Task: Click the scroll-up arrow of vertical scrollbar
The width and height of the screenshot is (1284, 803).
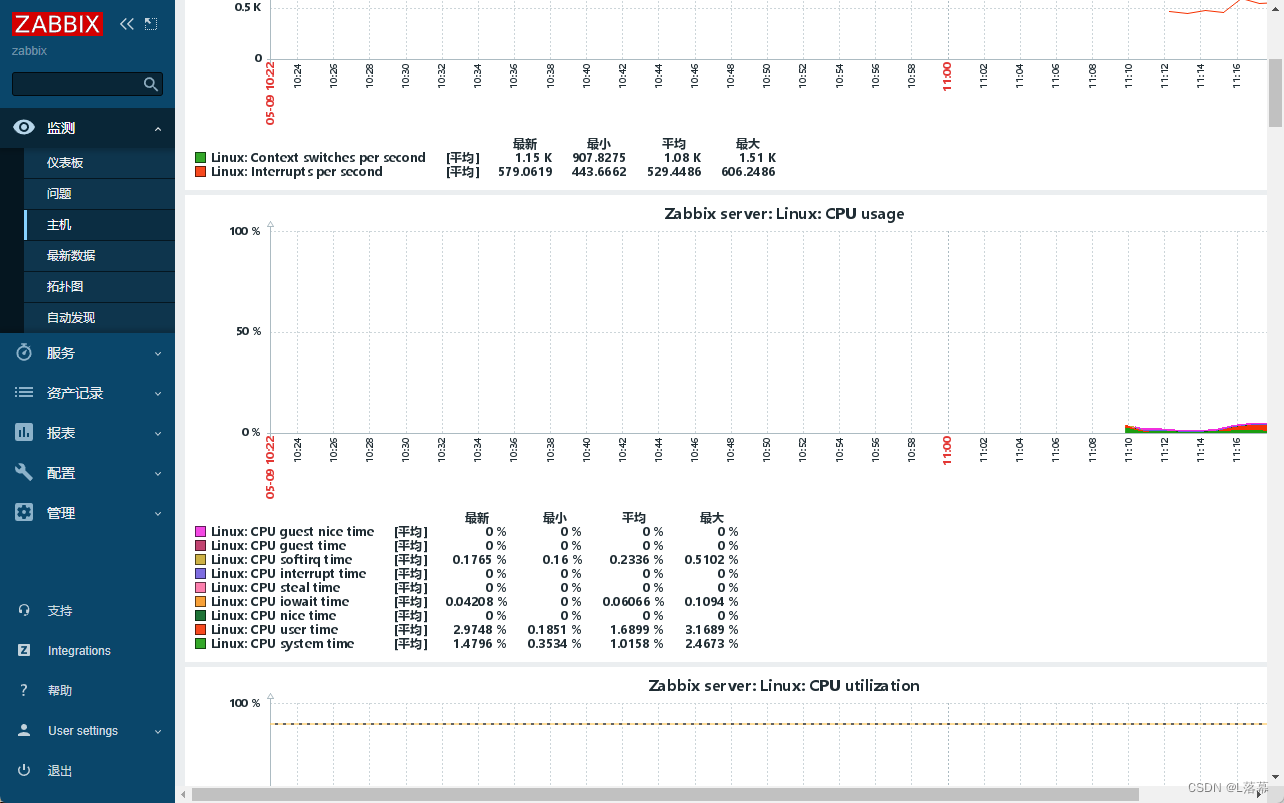Action: pos(1276,8)
